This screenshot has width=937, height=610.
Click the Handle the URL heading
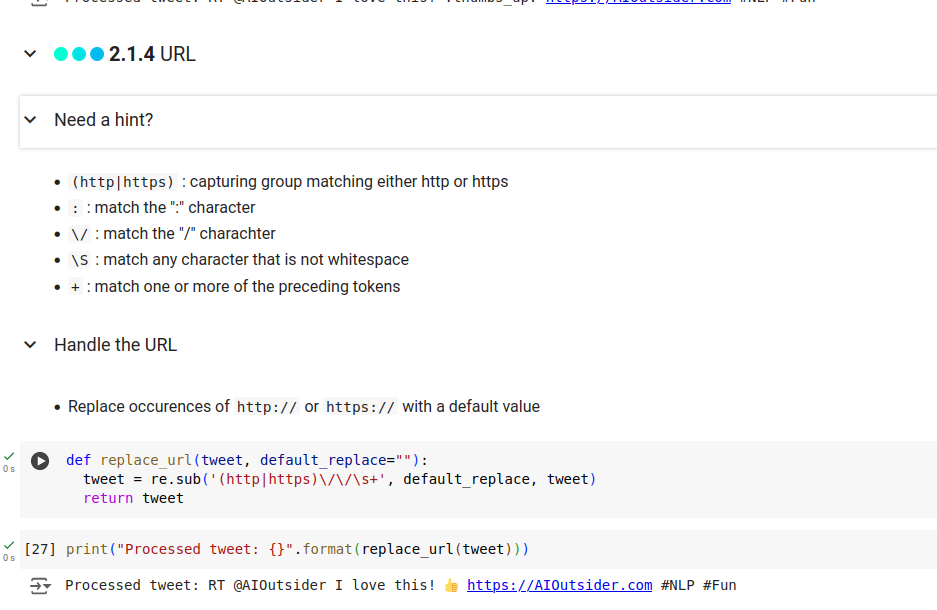pyautogui.click(x=115, y=345)
